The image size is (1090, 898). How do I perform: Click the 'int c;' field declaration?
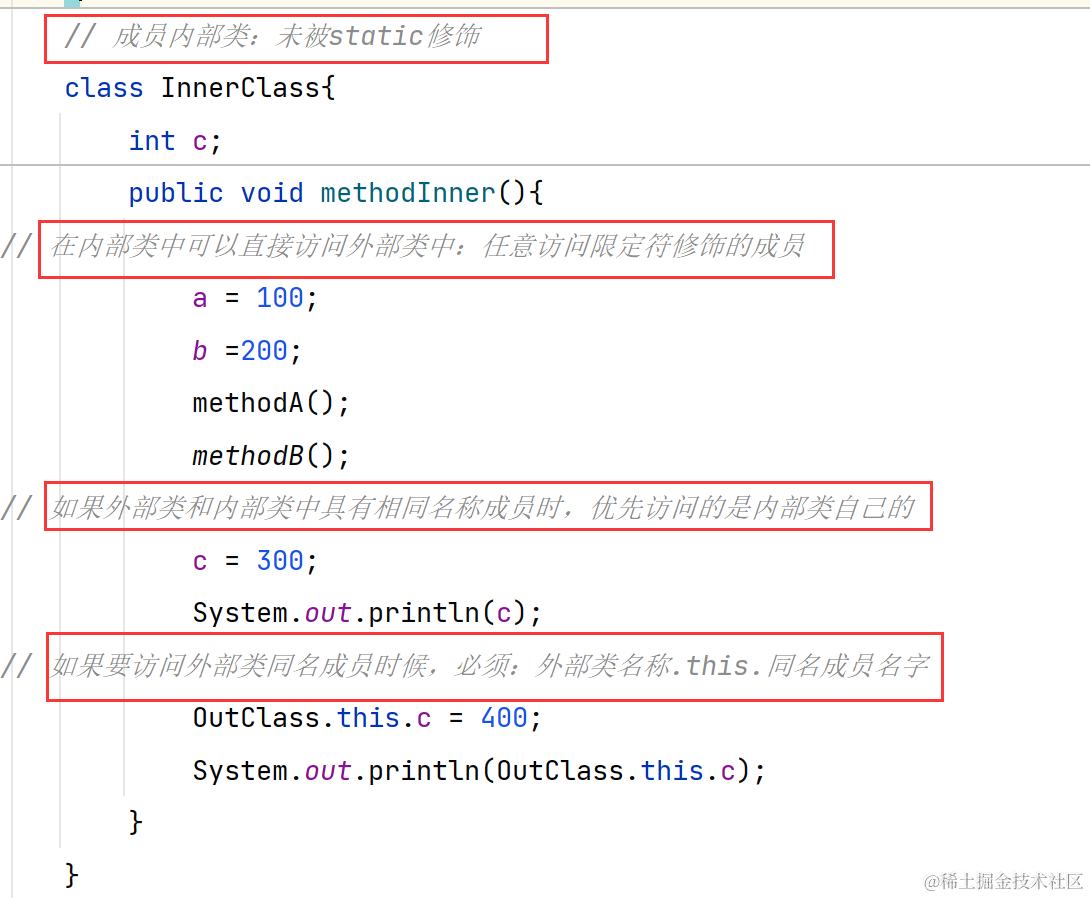tap(175, 141)
